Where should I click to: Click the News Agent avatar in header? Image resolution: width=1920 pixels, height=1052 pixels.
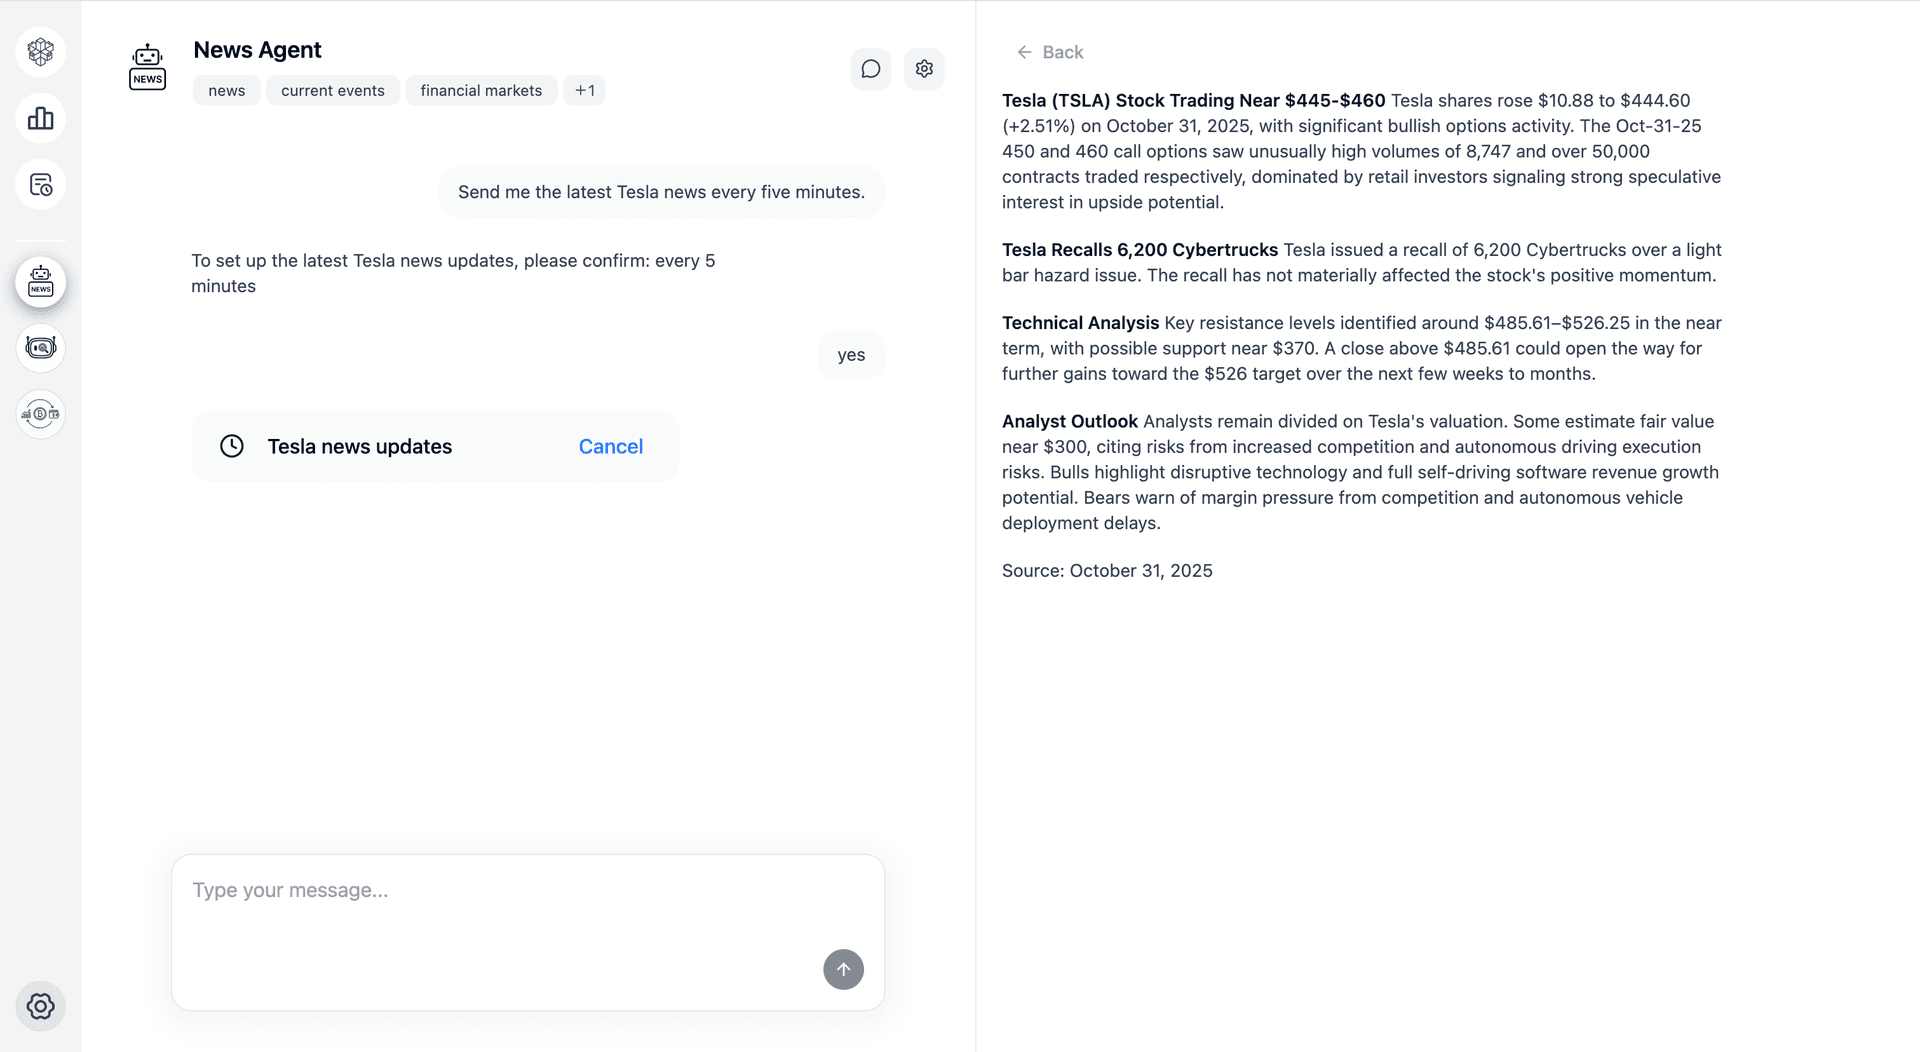tap(148, 68)
